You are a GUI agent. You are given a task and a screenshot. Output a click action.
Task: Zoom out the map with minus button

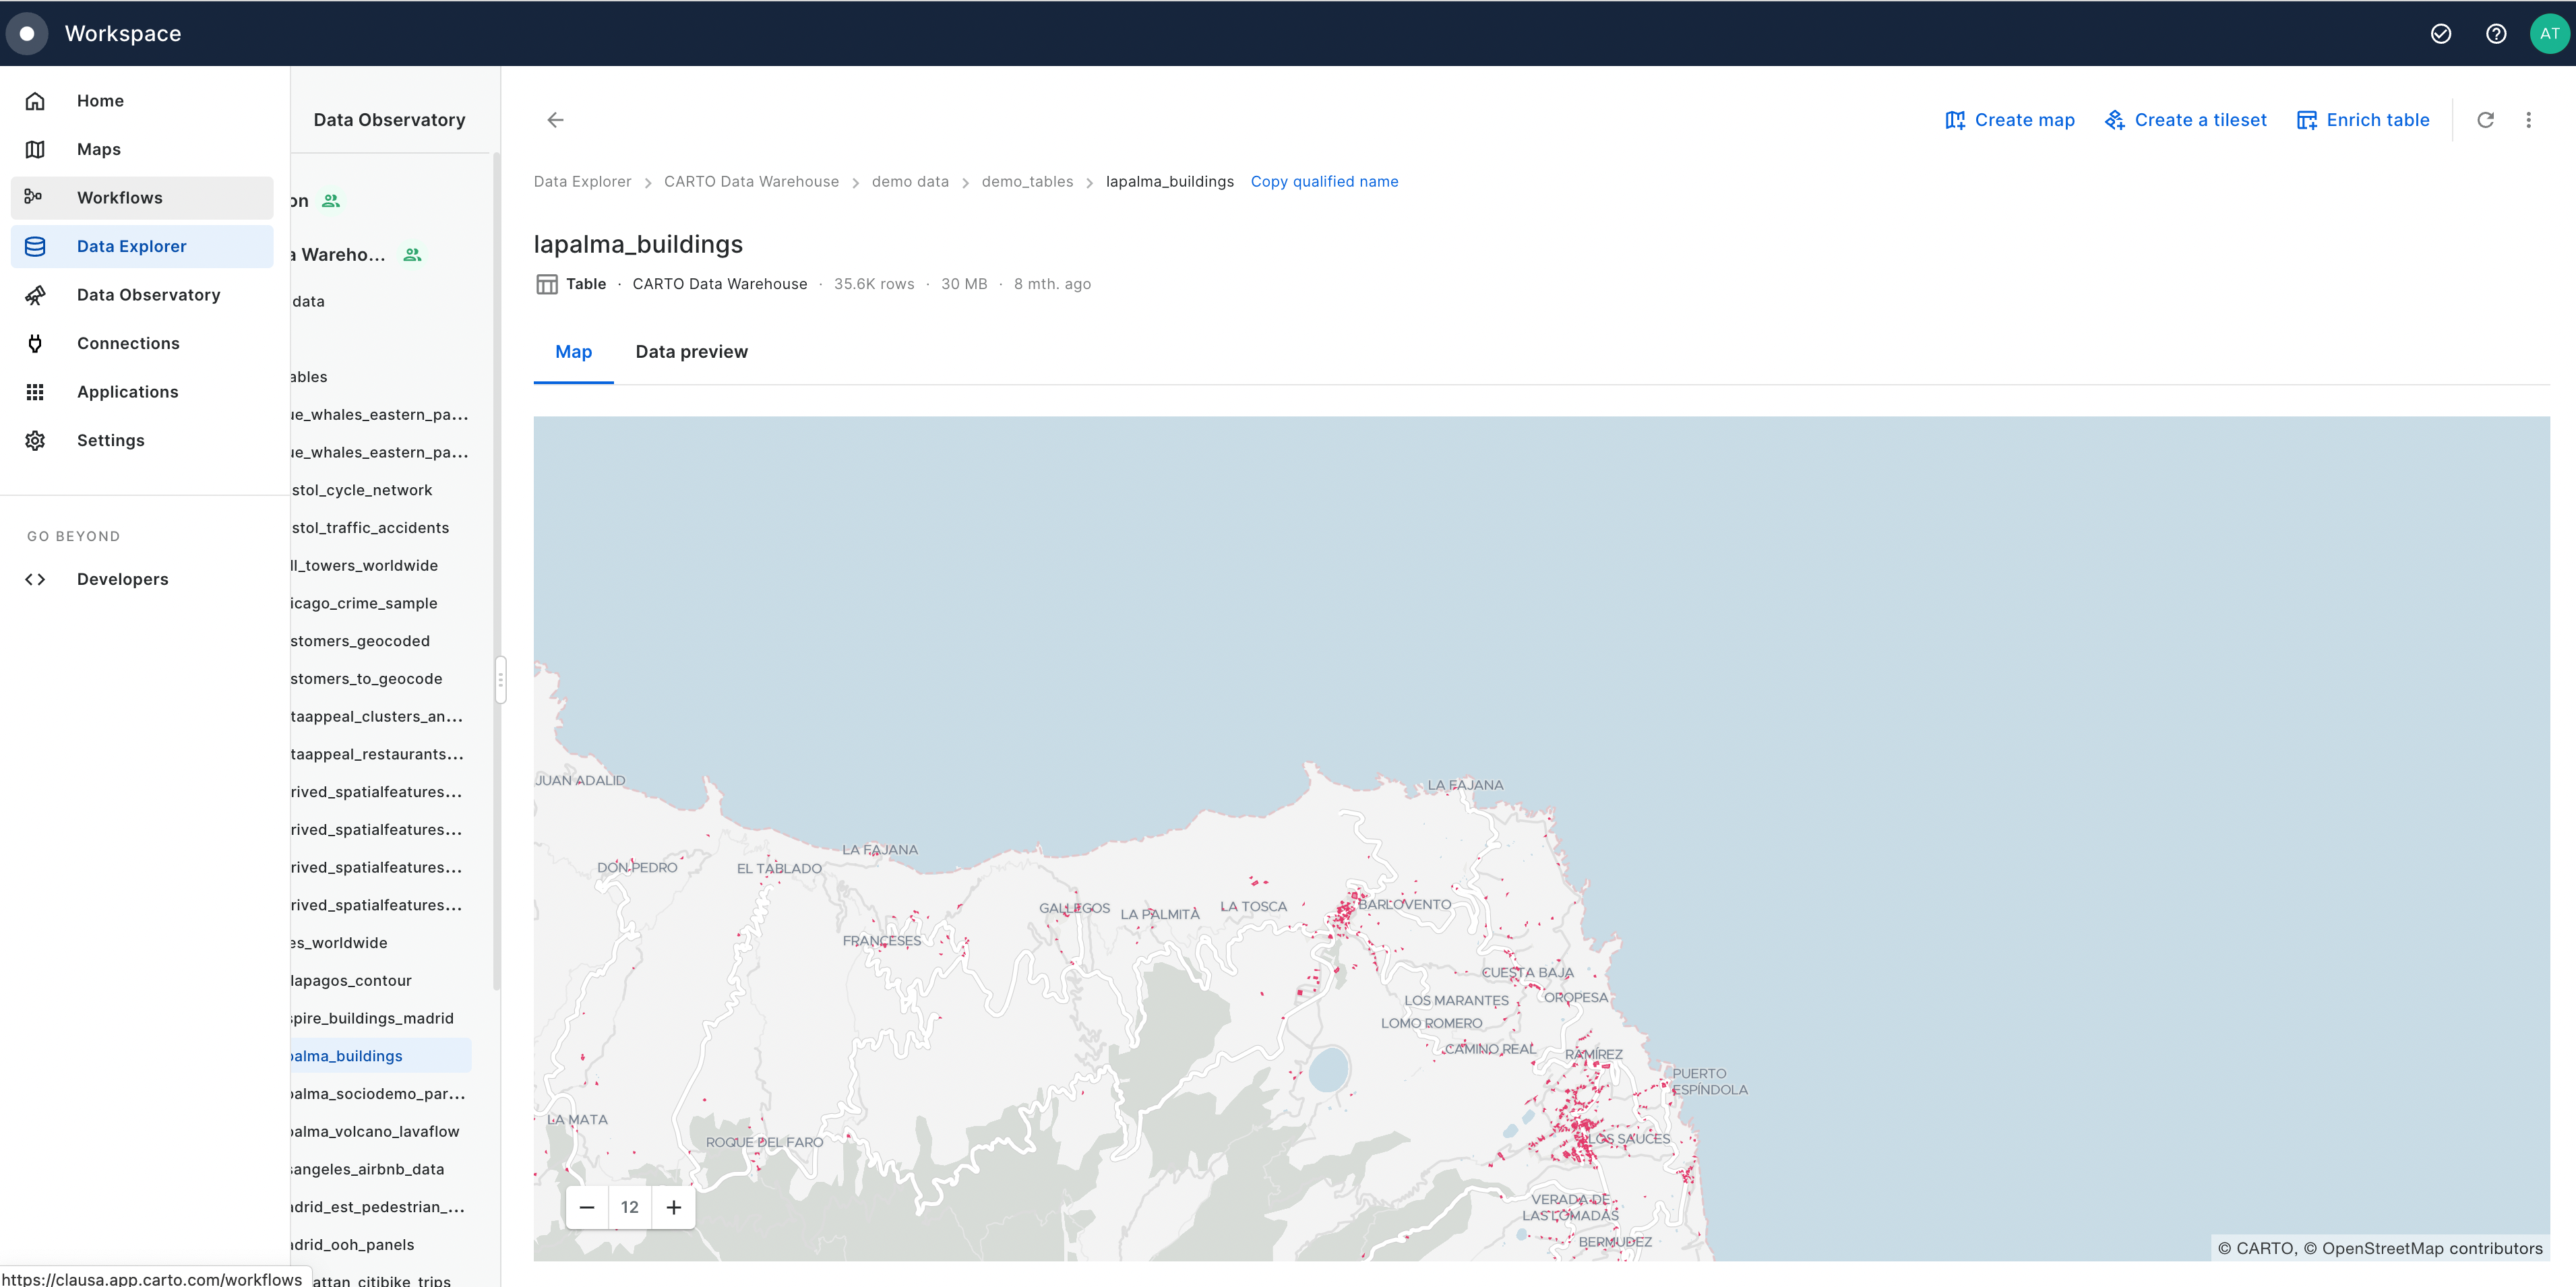[x=587, y=1207]
